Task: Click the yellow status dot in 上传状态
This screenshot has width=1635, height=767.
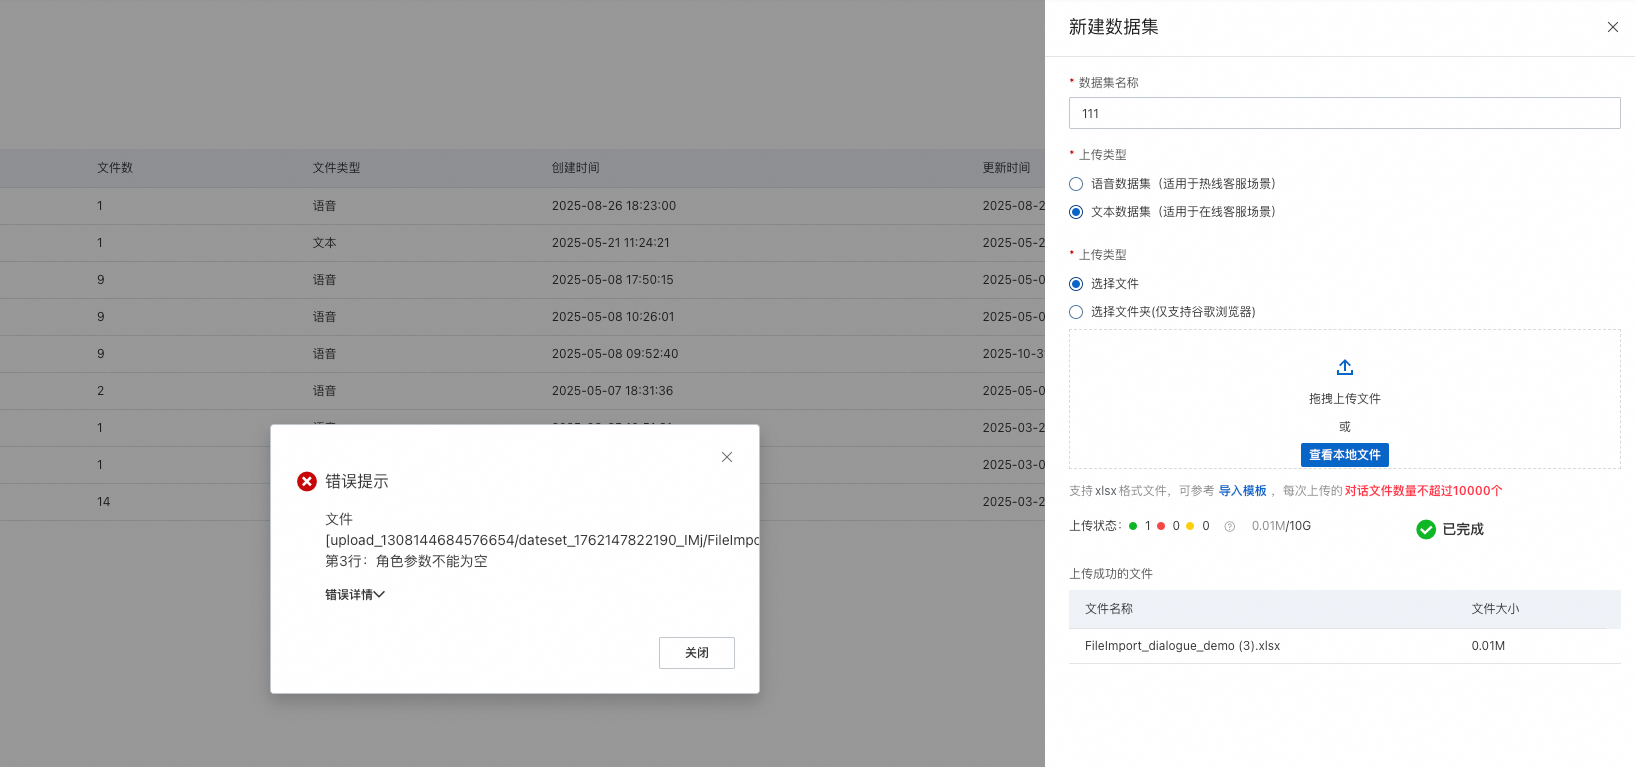Action: pos(1190,526)
